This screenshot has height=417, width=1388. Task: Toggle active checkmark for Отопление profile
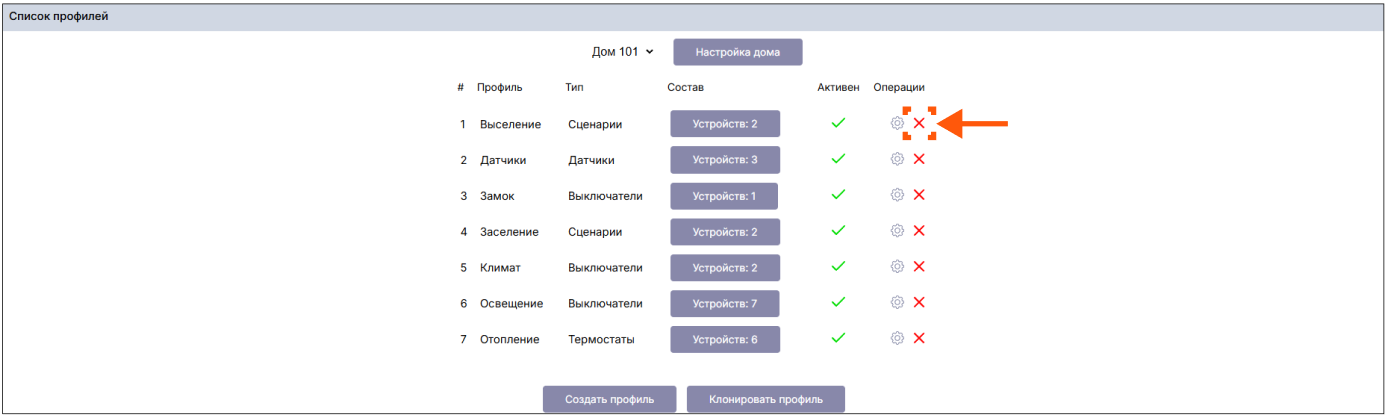pos(838,338)
